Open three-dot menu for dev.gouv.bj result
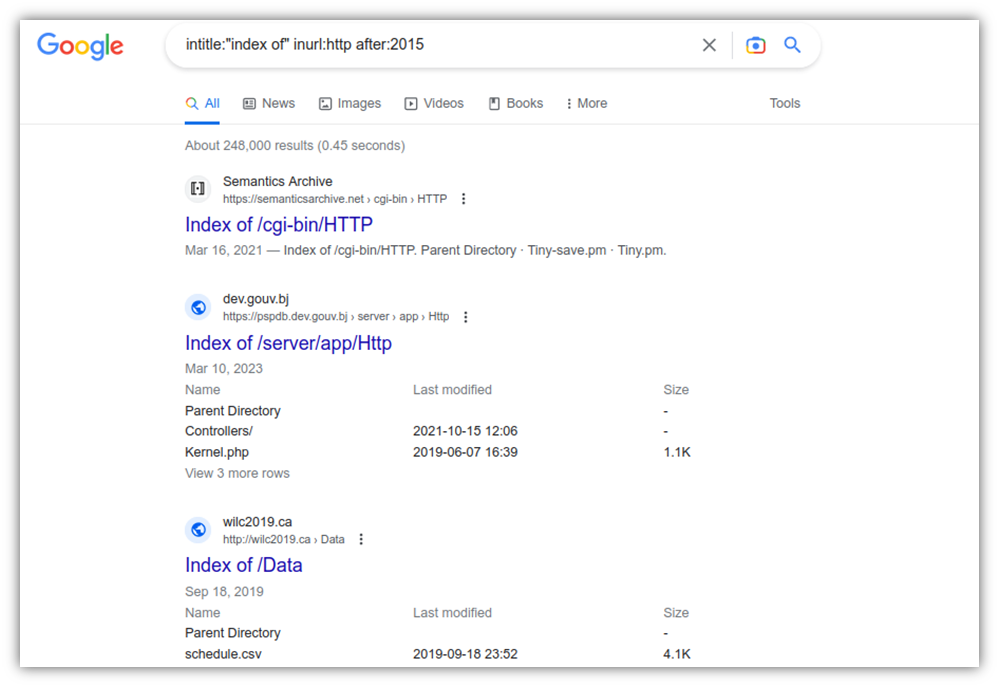The height and width of the screenshot is (687, 999). click(x=466, y=317)
